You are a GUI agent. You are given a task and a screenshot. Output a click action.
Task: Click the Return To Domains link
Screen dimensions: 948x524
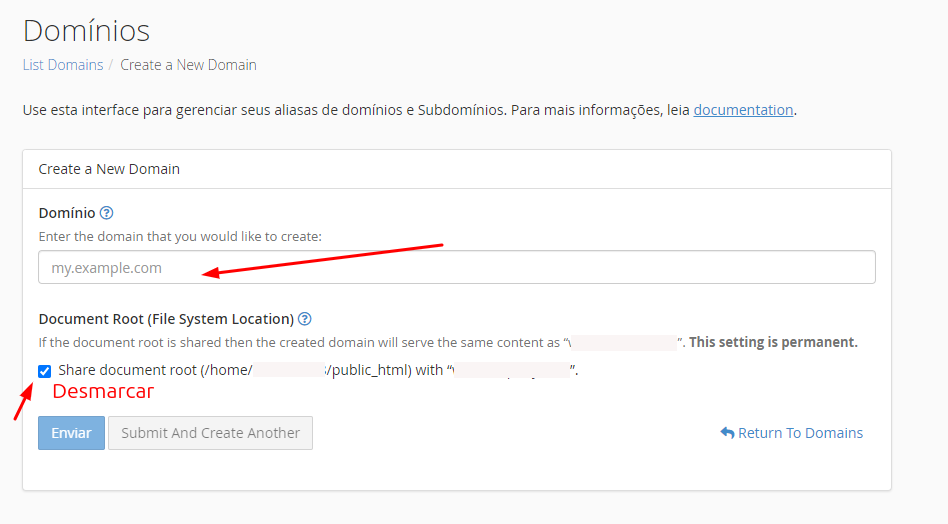800,433
